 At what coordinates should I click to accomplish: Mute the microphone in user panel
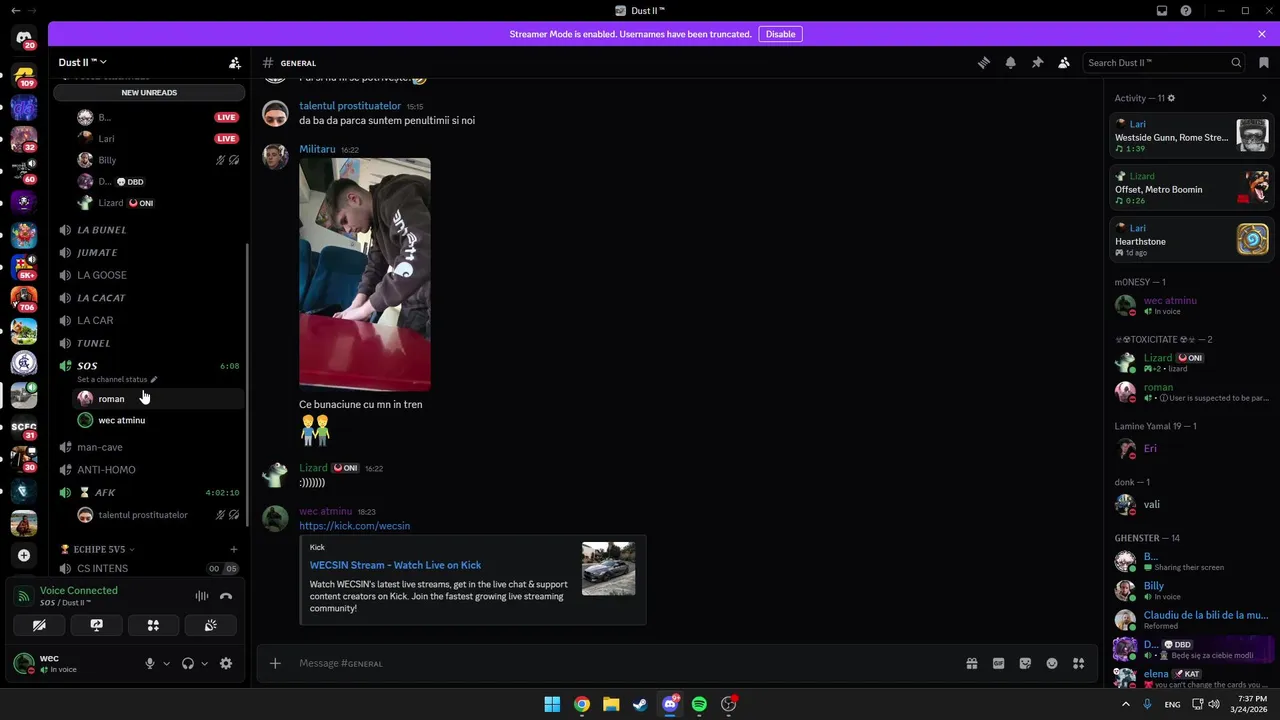[x=150, y=663]
